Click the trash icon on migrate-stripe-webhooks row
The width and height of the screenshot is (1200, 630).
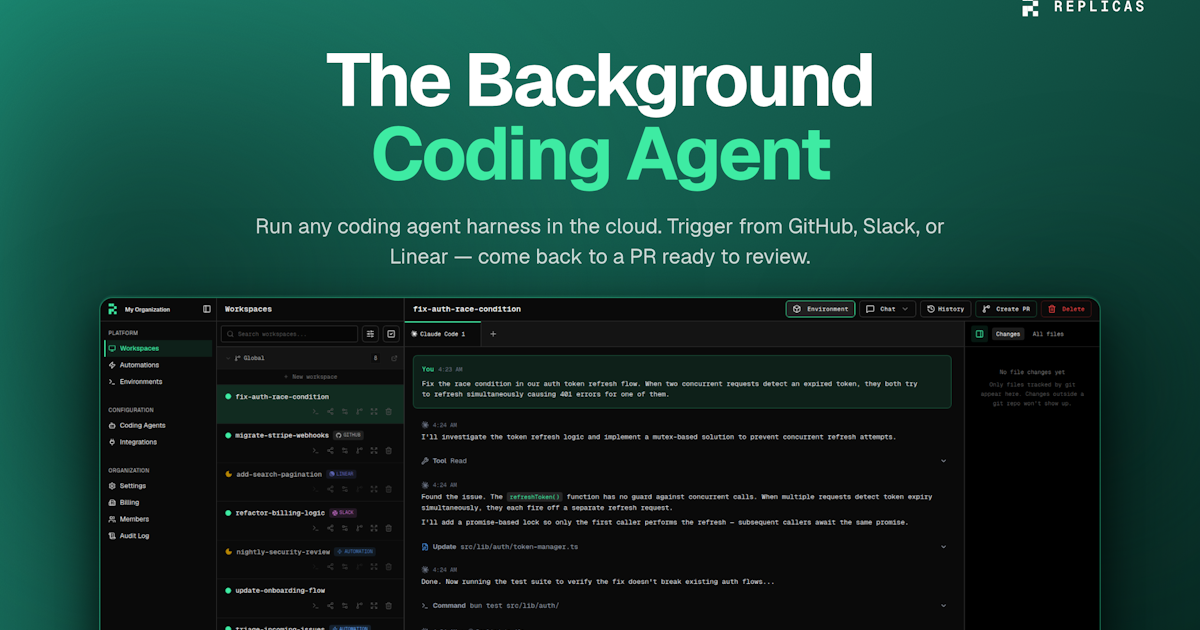tap(389, 450)
